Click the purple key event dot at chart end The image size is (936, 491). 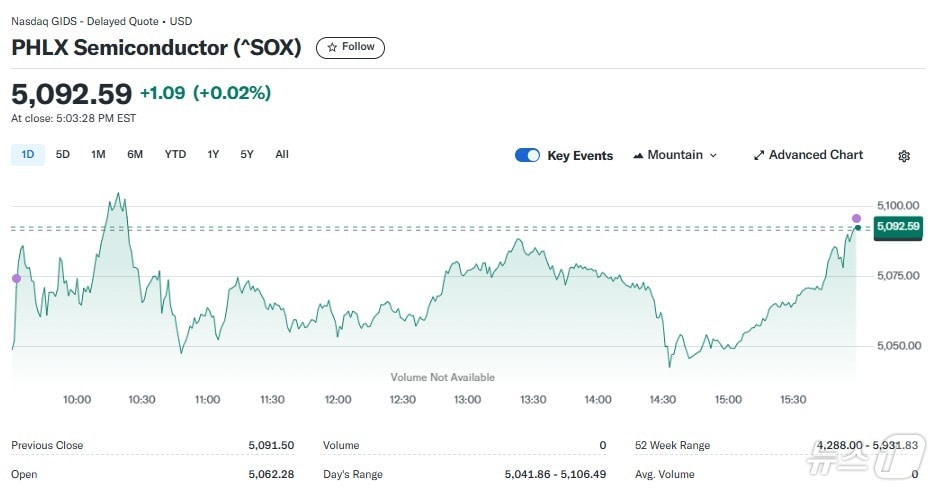[x=856, y=218]
